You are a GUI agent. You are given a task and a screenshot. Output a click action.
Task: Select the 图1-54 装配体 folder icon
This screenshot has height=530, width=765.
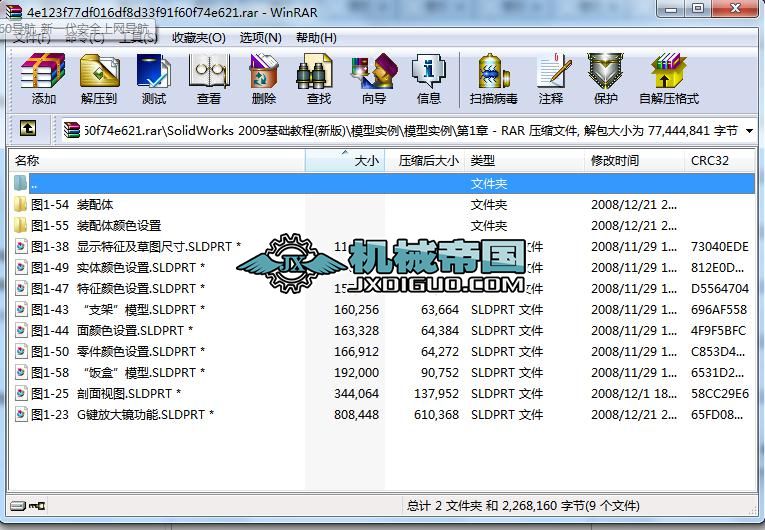click(x=20, y=204)
